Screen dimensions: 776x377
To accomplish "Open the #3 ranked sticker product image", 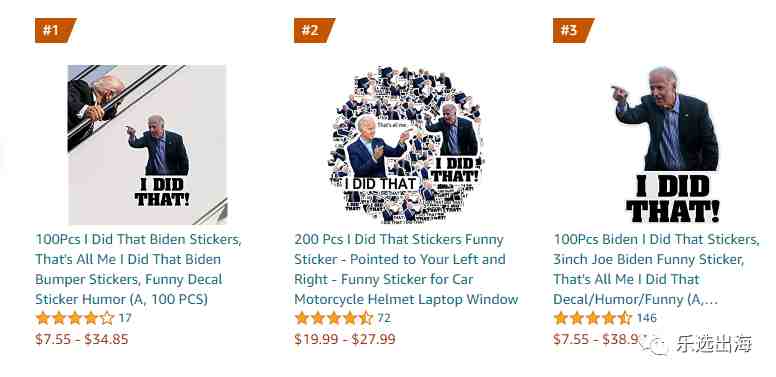I will click(665, 144).
